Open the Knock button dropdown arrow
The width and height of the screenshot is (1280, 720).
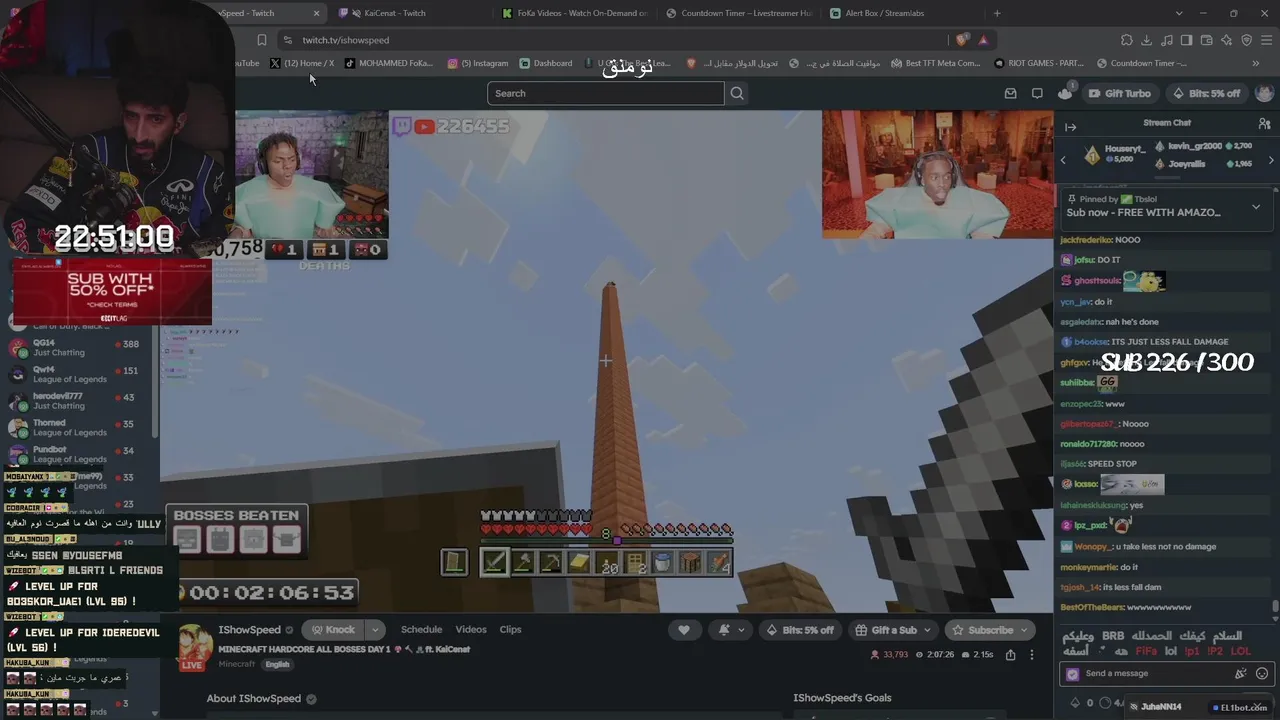pos(375,630)
